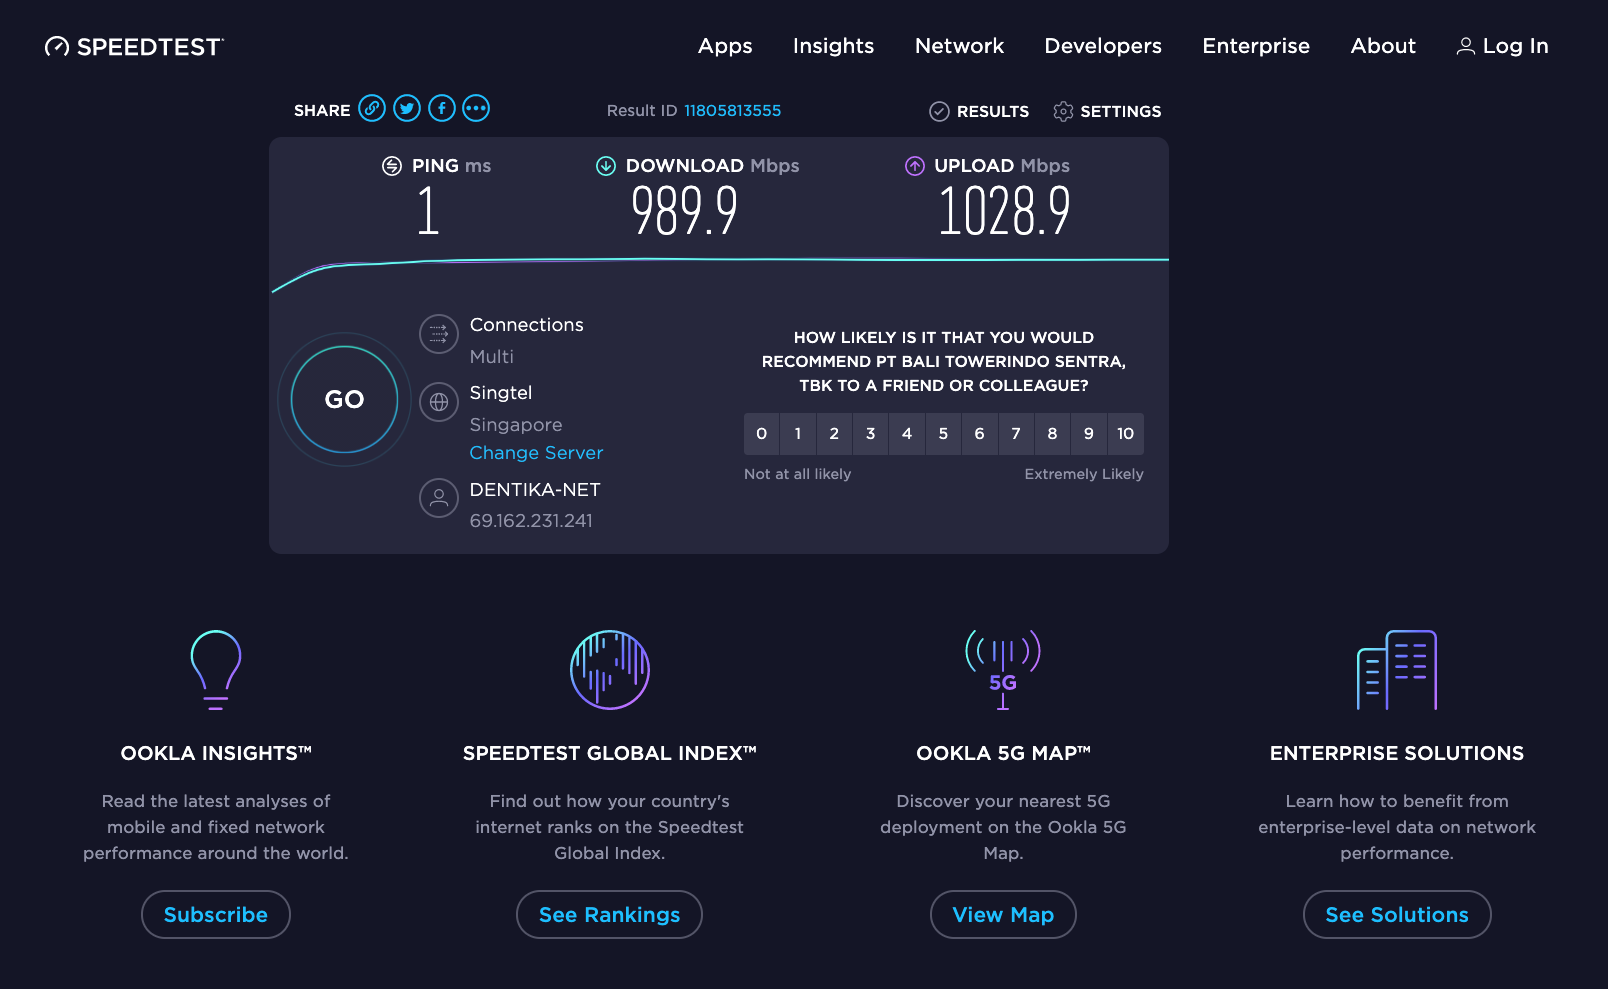Start test with GO button
Screen dimensions: 1608x989
[344, 399]
